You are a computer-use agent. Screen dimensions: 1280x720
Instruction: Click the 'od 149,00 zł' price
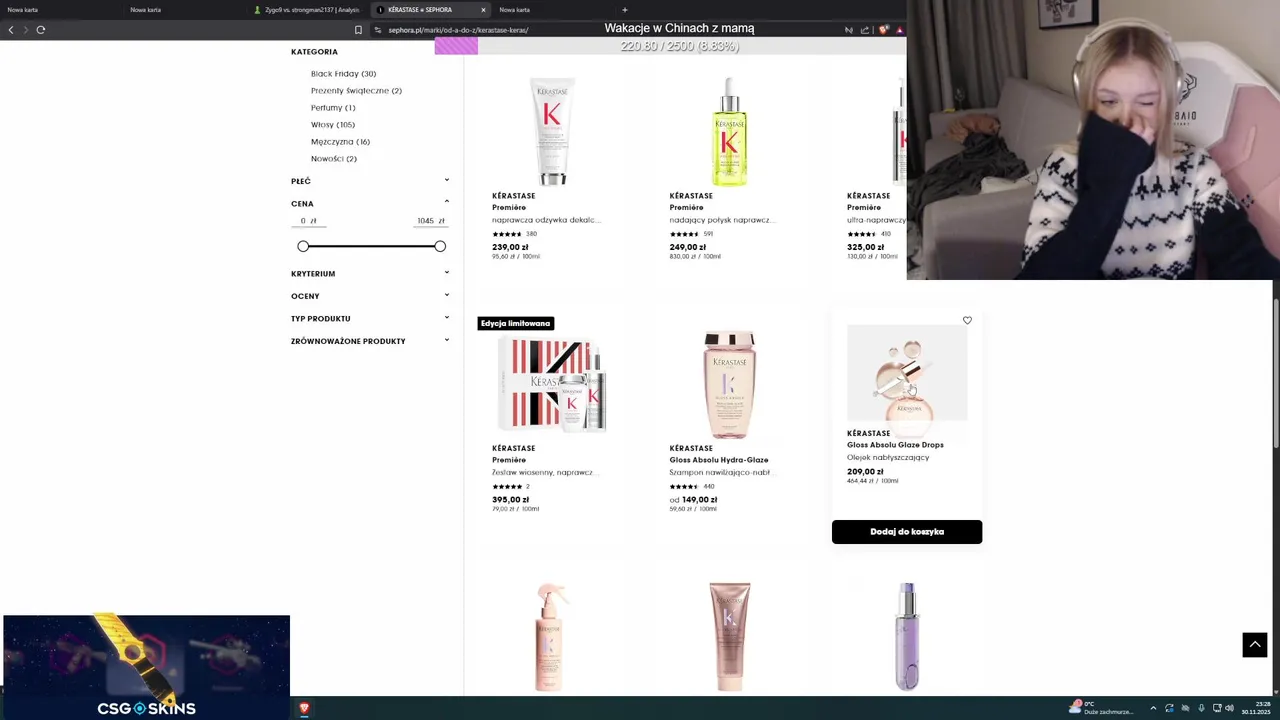693,500
